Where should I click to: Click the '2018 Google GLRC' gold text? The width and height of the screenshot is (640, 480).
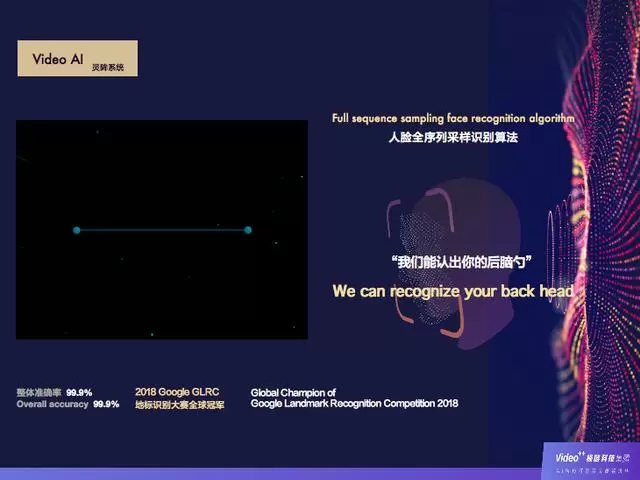[177, 392]
